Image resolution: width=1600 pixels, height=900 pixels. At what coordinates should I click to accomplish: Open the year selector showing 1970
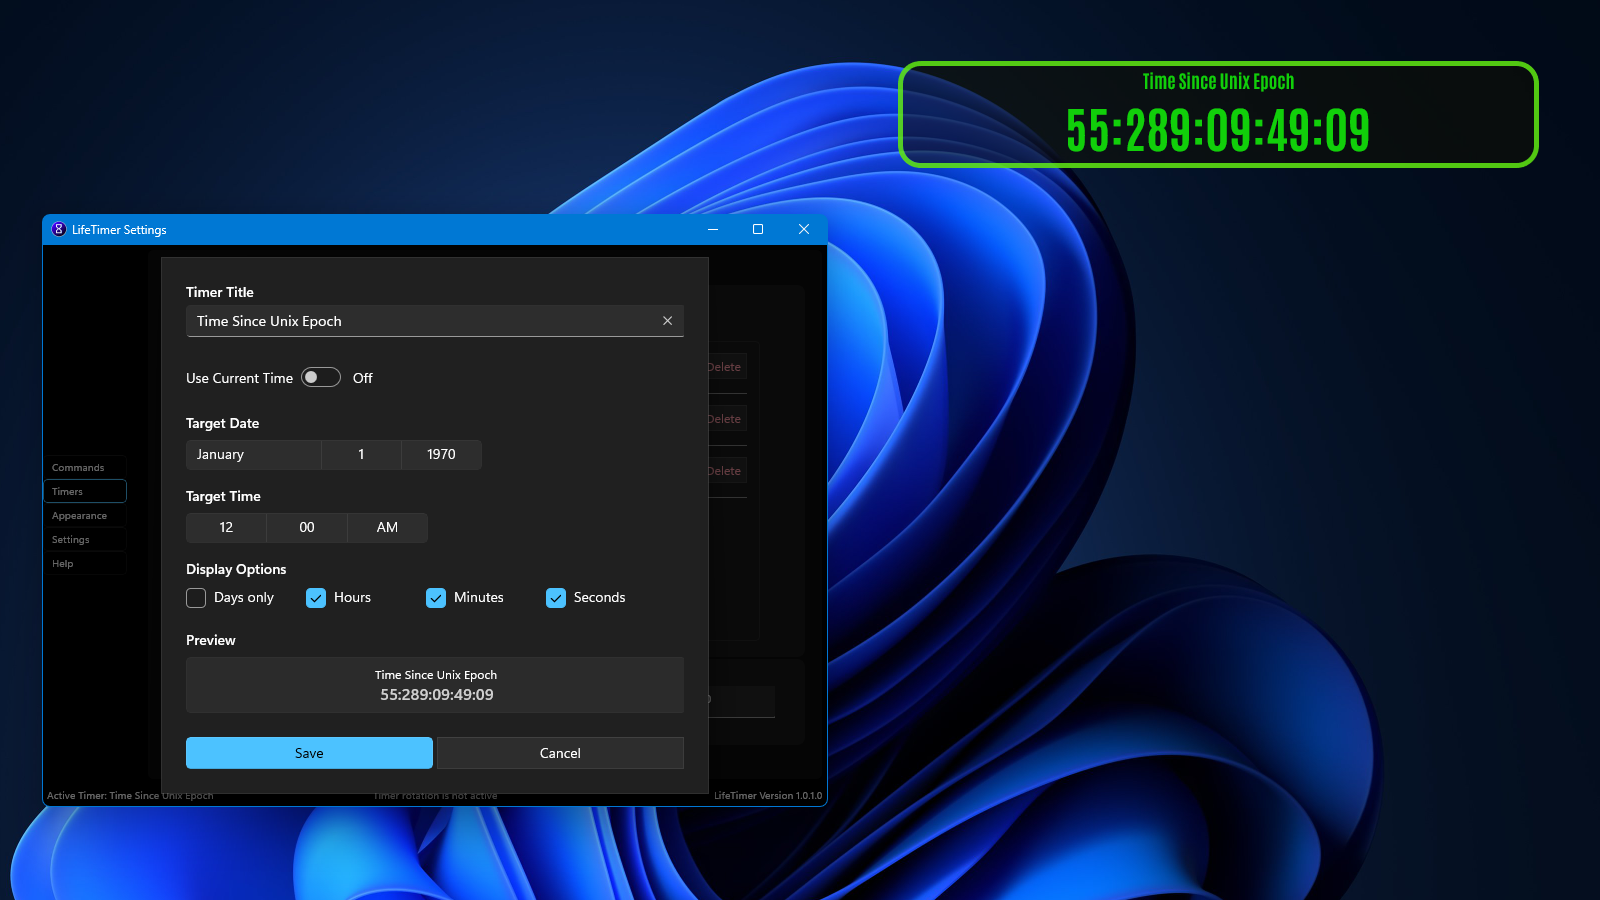[441, 454]
